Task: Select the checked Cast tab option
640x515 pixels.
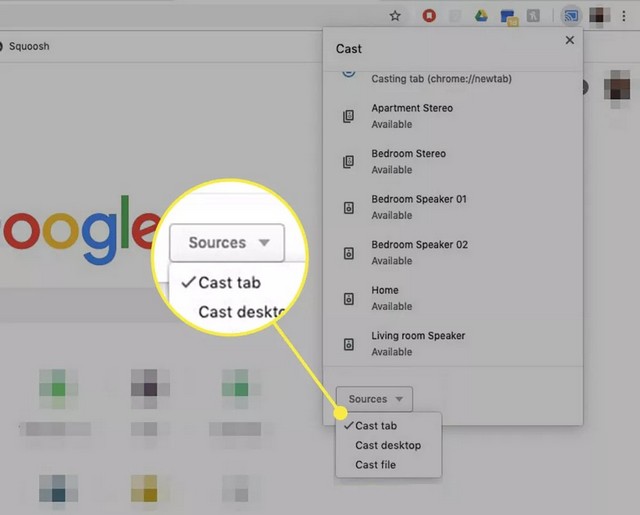Action: point(376,426)
